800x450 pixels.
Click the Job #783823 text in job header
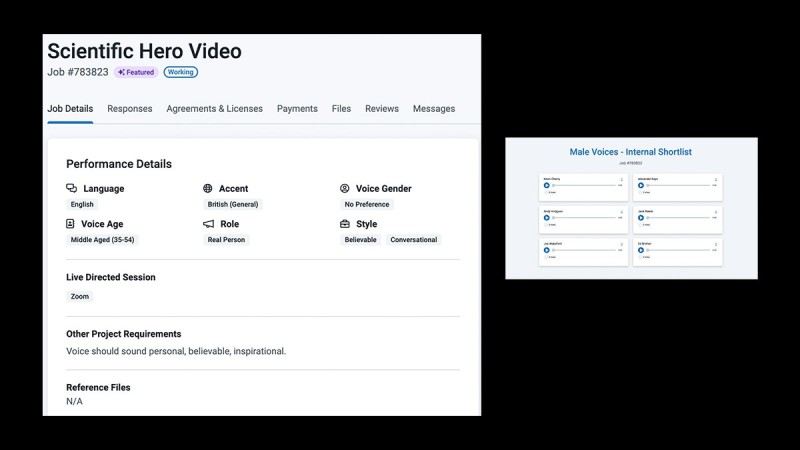click(78, 72)
